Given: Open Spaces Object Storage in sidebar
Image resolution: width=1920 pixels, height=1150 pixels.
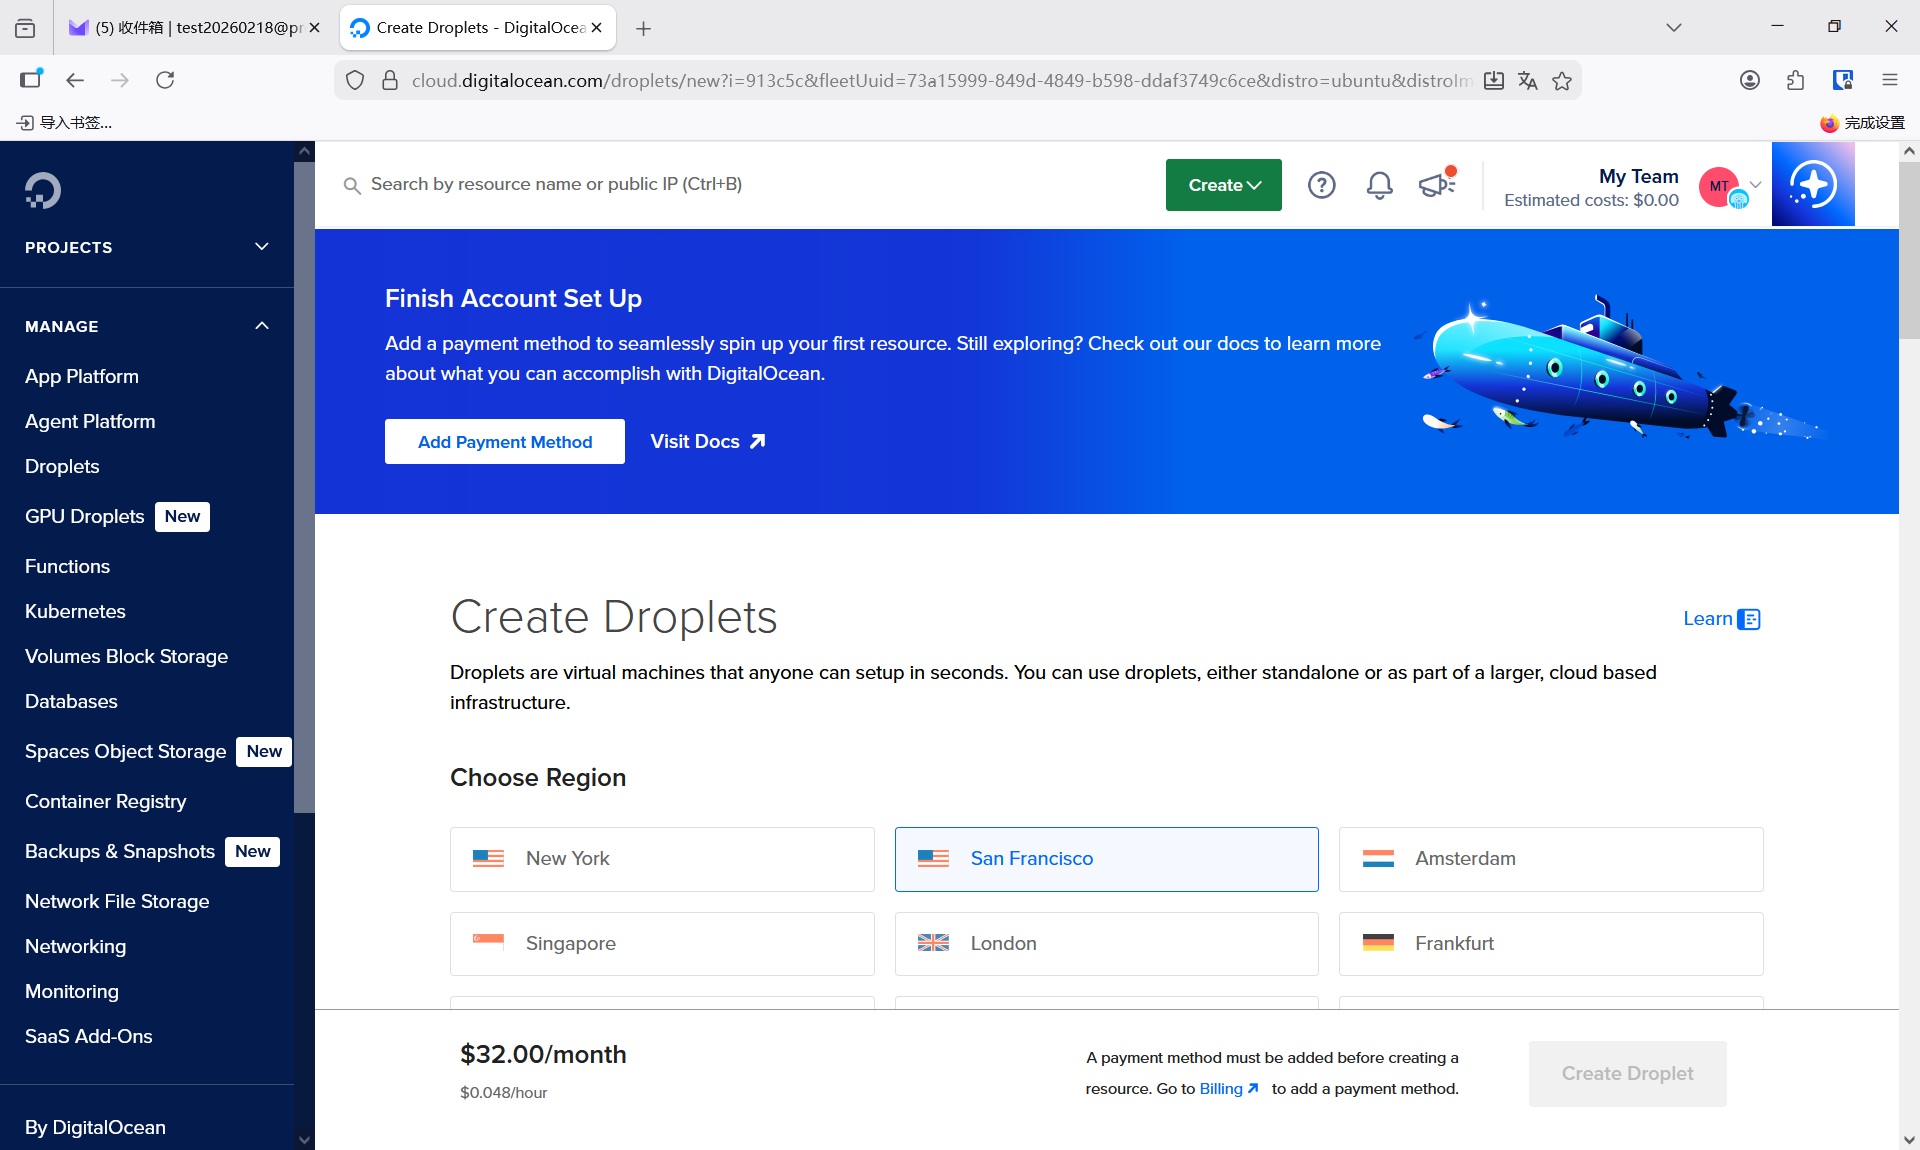Looking at the screenshot, I should (125, 752).
